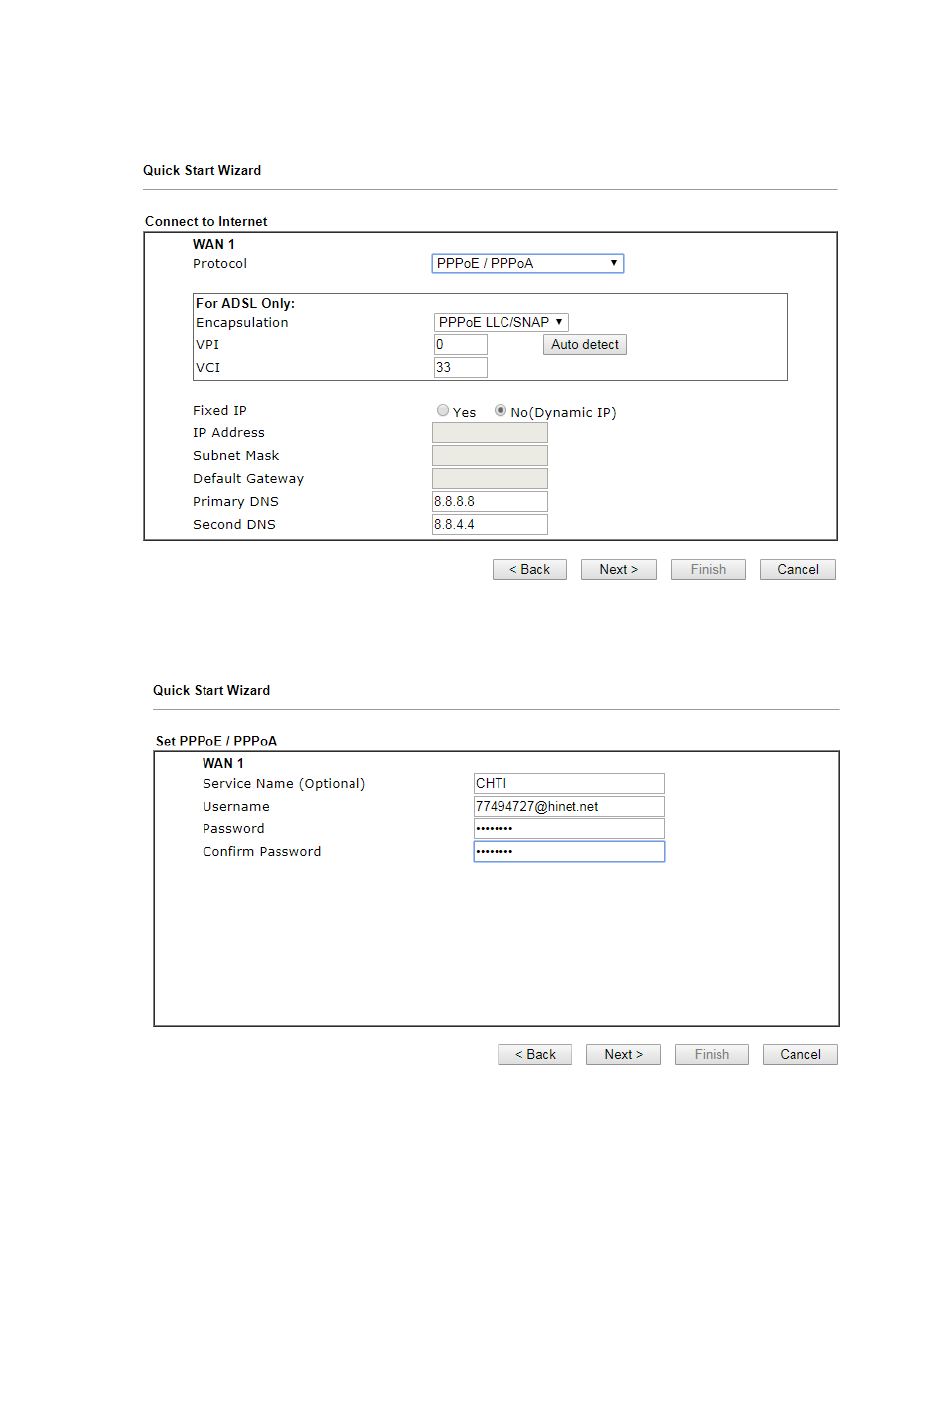Go Back in Connect to Internet wizard
The width and height of the screenshot is (950, 1420).
[530, 569]
